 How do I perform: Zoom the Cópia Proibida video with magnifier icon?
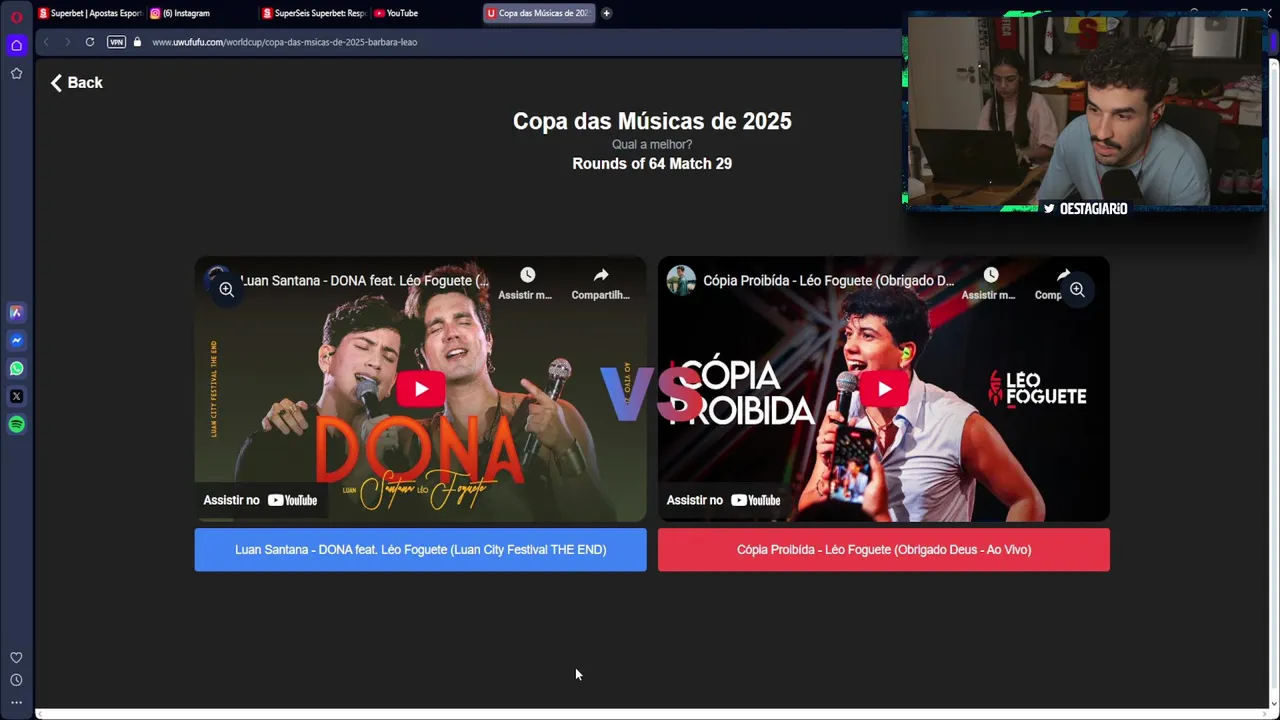pyautogui.click(x=1077, y=289)
